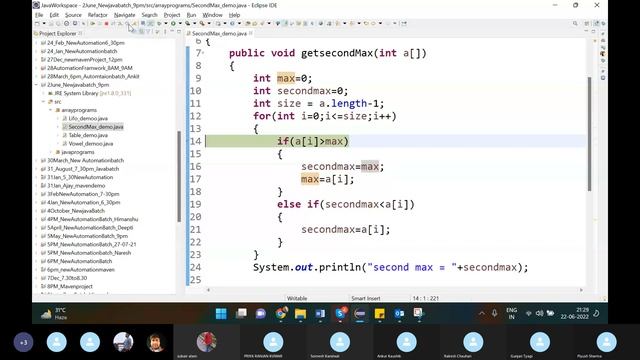Fold the getsecondMax method at line 7
The height and width of the screenshot is (360, 640).
[x=203, y=53]
